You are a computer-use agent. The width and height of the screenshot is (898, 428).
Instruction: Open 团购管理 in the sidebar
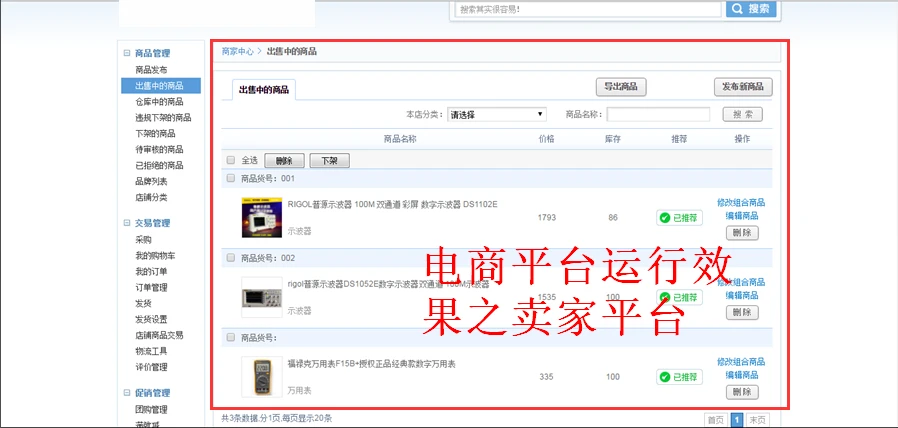pyautogui.click(x=151, y=410)
